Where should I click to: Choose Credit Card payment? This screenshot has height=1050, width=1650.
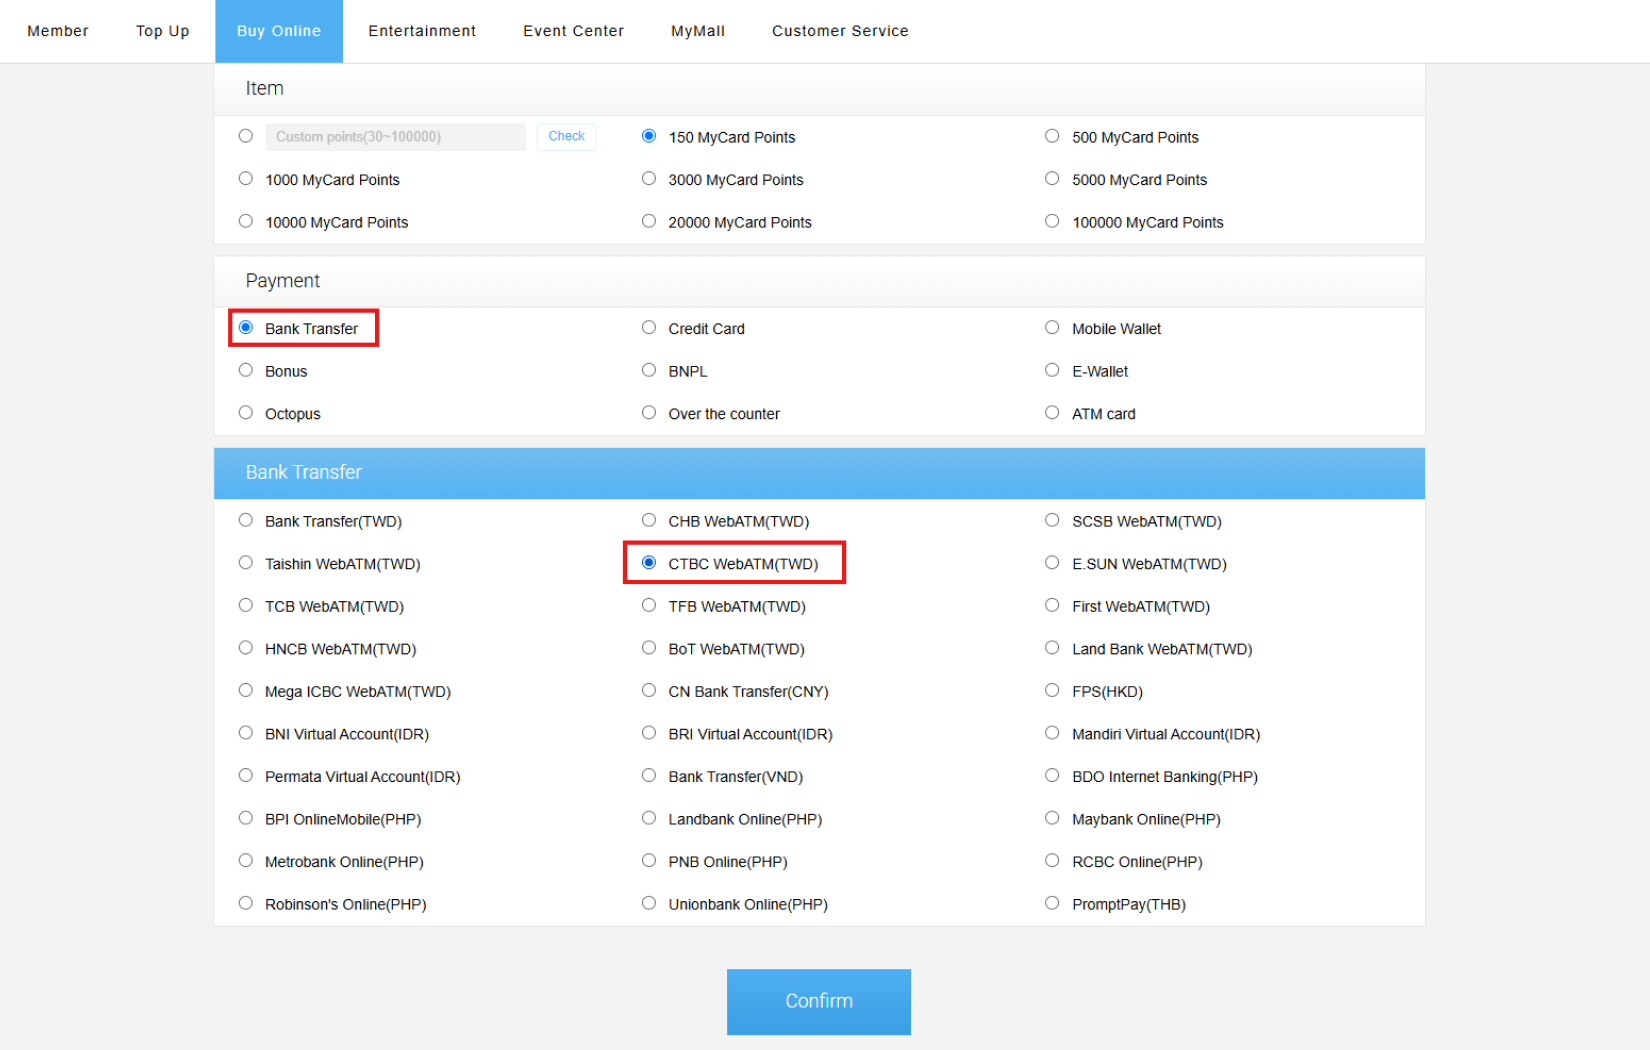(649, 328)
